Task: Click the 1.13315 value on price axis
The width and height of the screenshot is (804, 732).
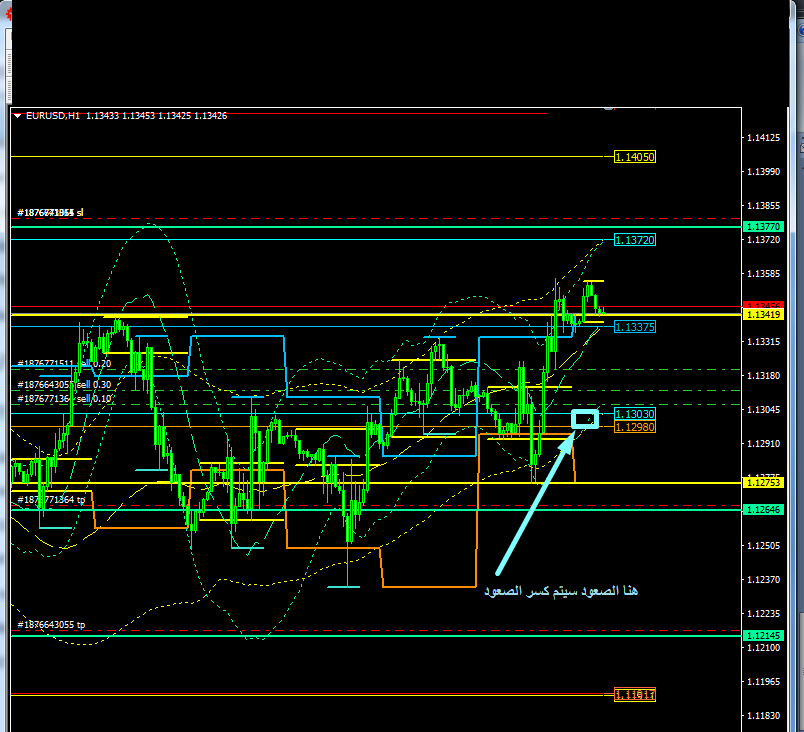Action: click(x=763, y=341)
